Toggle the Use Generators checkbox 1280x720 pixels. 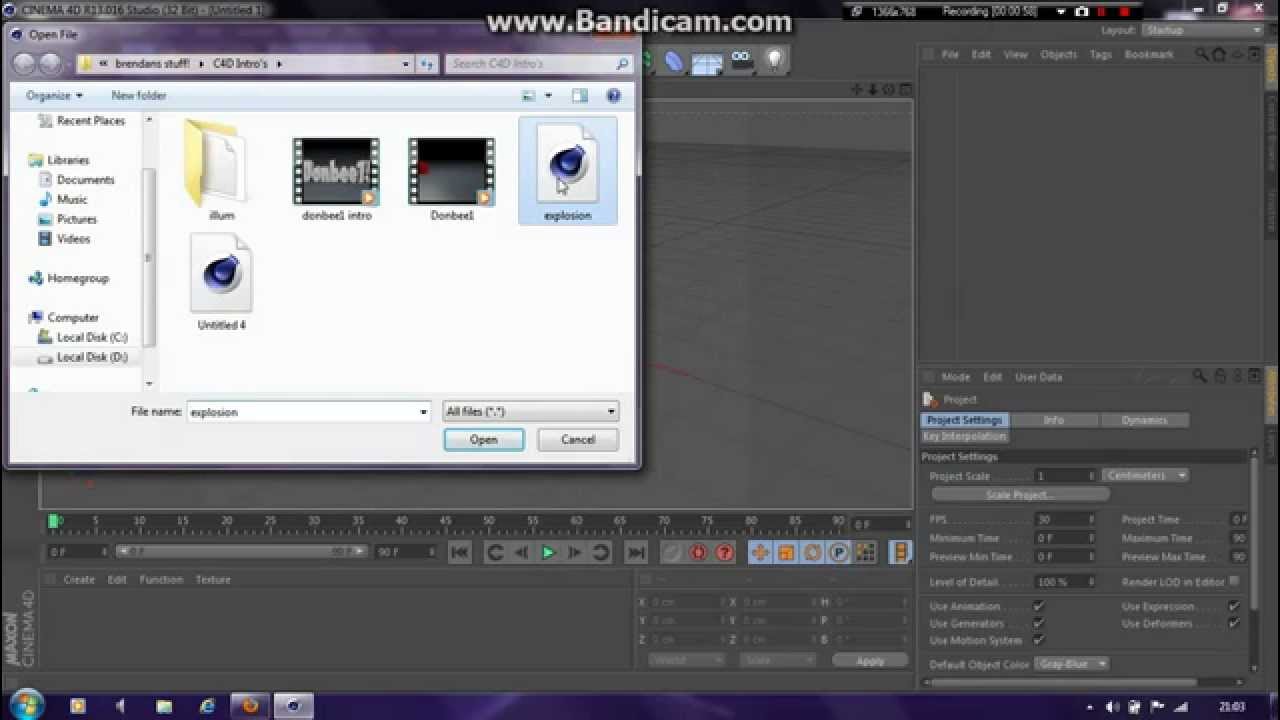pos(1038,624)
